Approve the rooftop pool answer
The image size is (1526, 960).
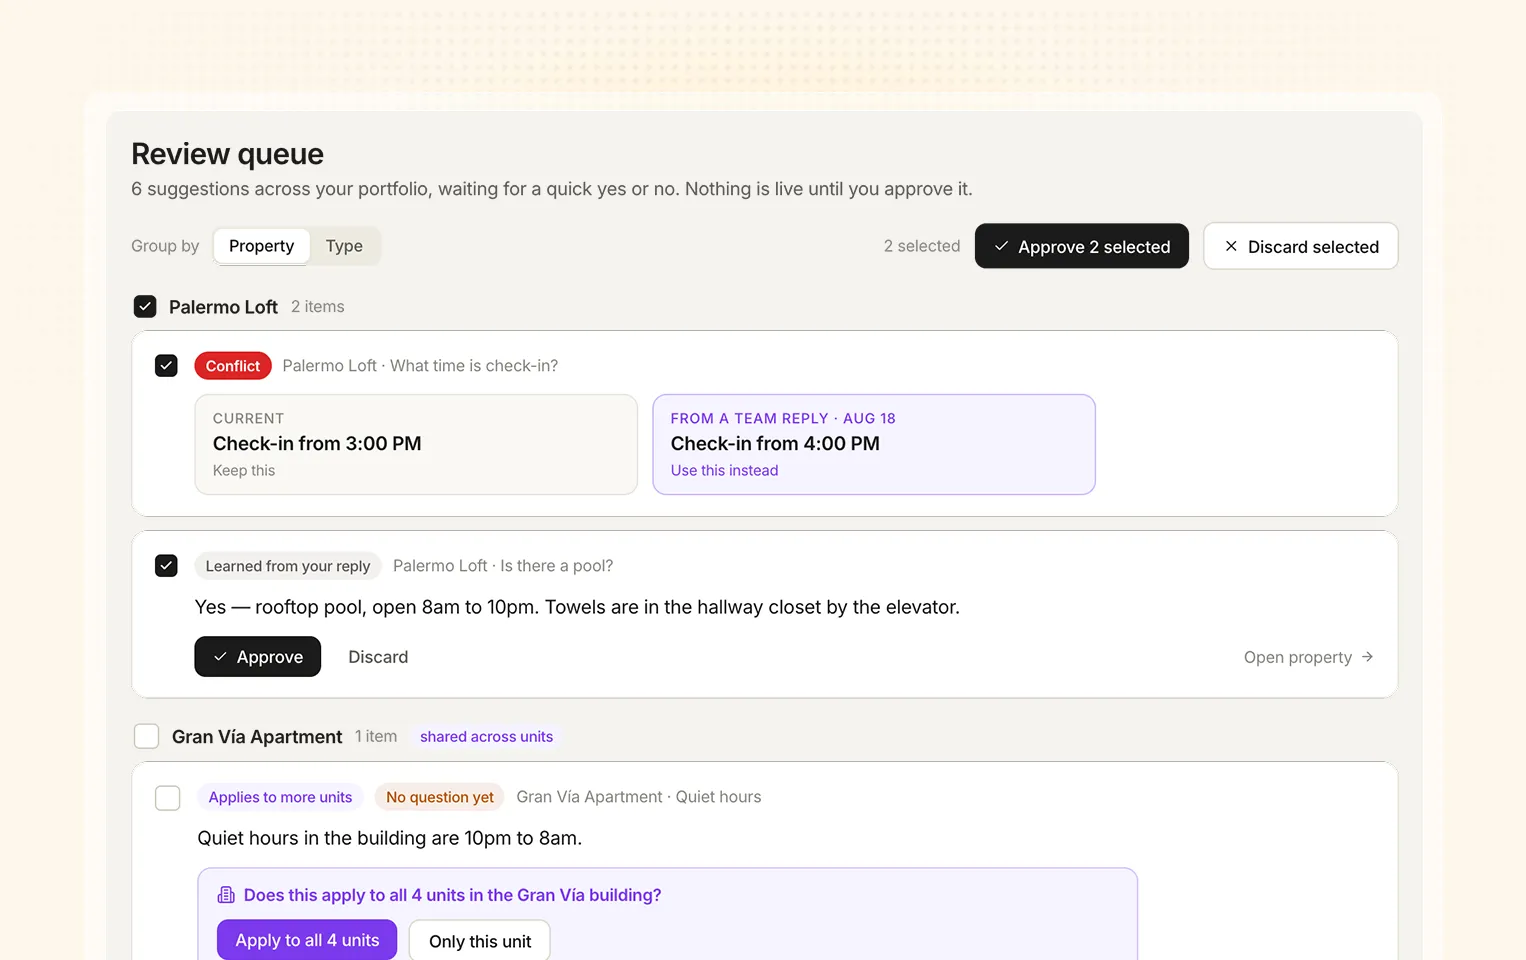[x=258, y=657]
